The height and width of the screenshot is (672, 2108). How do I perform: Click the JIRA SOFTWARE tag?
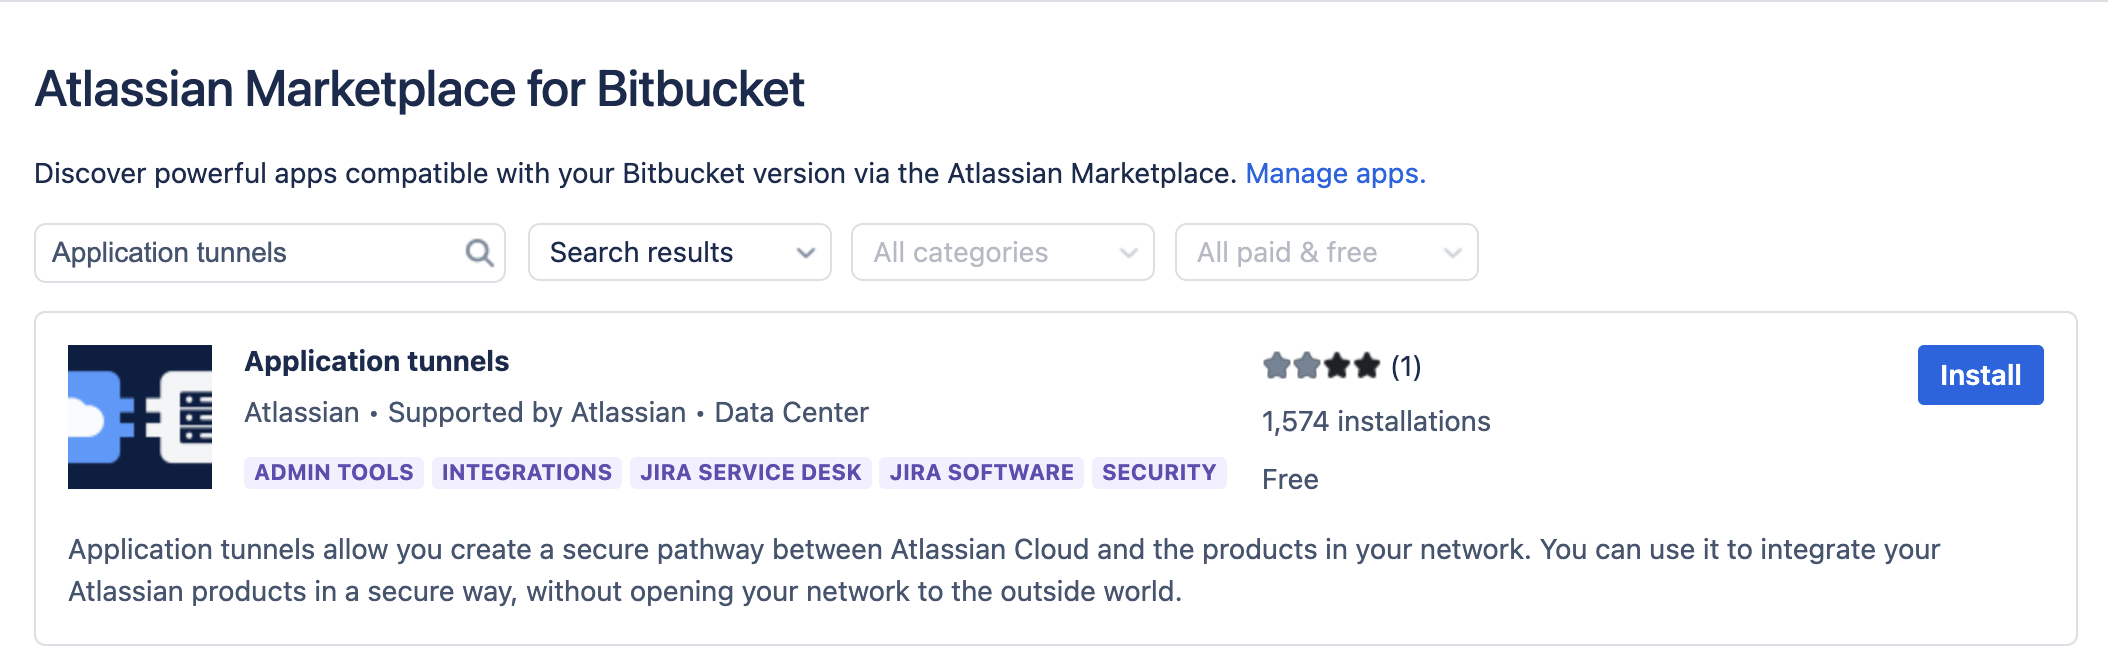982,472
